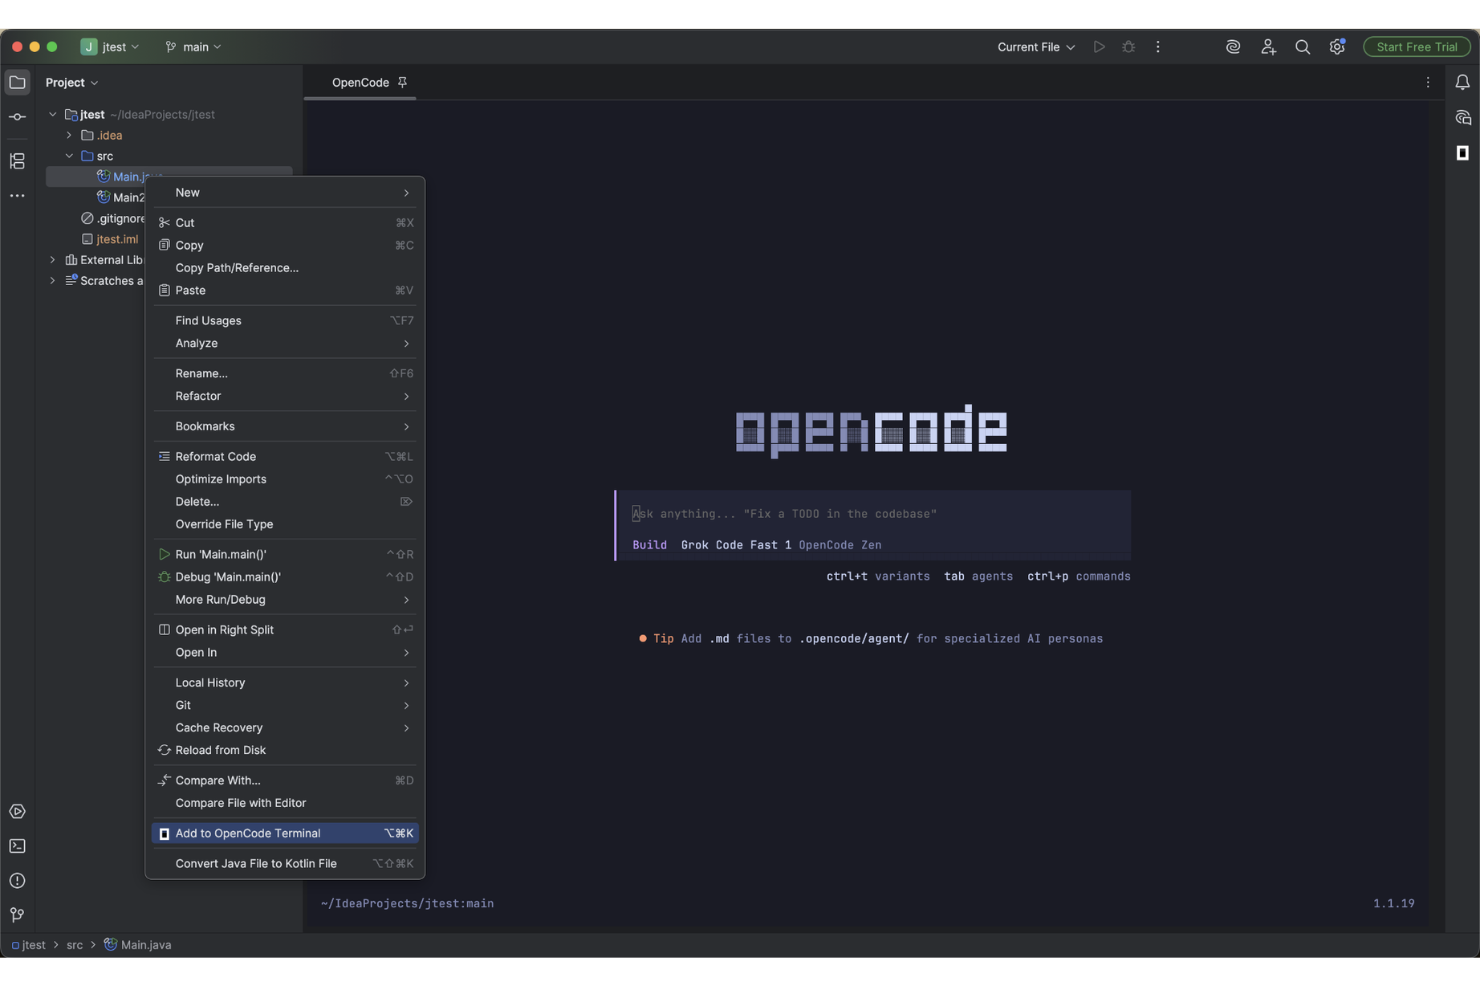This screenshot has width=1480, height=987.
Task: Open the New submenu in context menu
Action: pos(285,192)
